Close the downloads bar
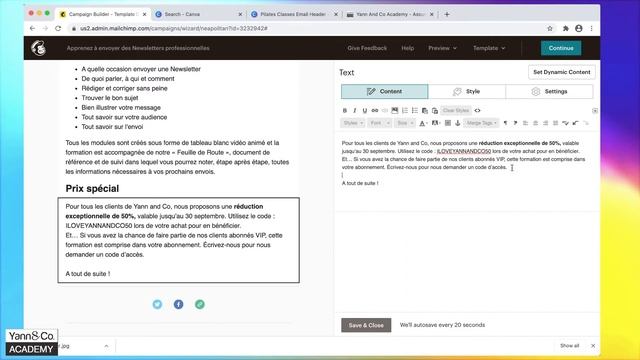Image resolution: width=640 pixels, height=360 pixels. coord(593,346)
